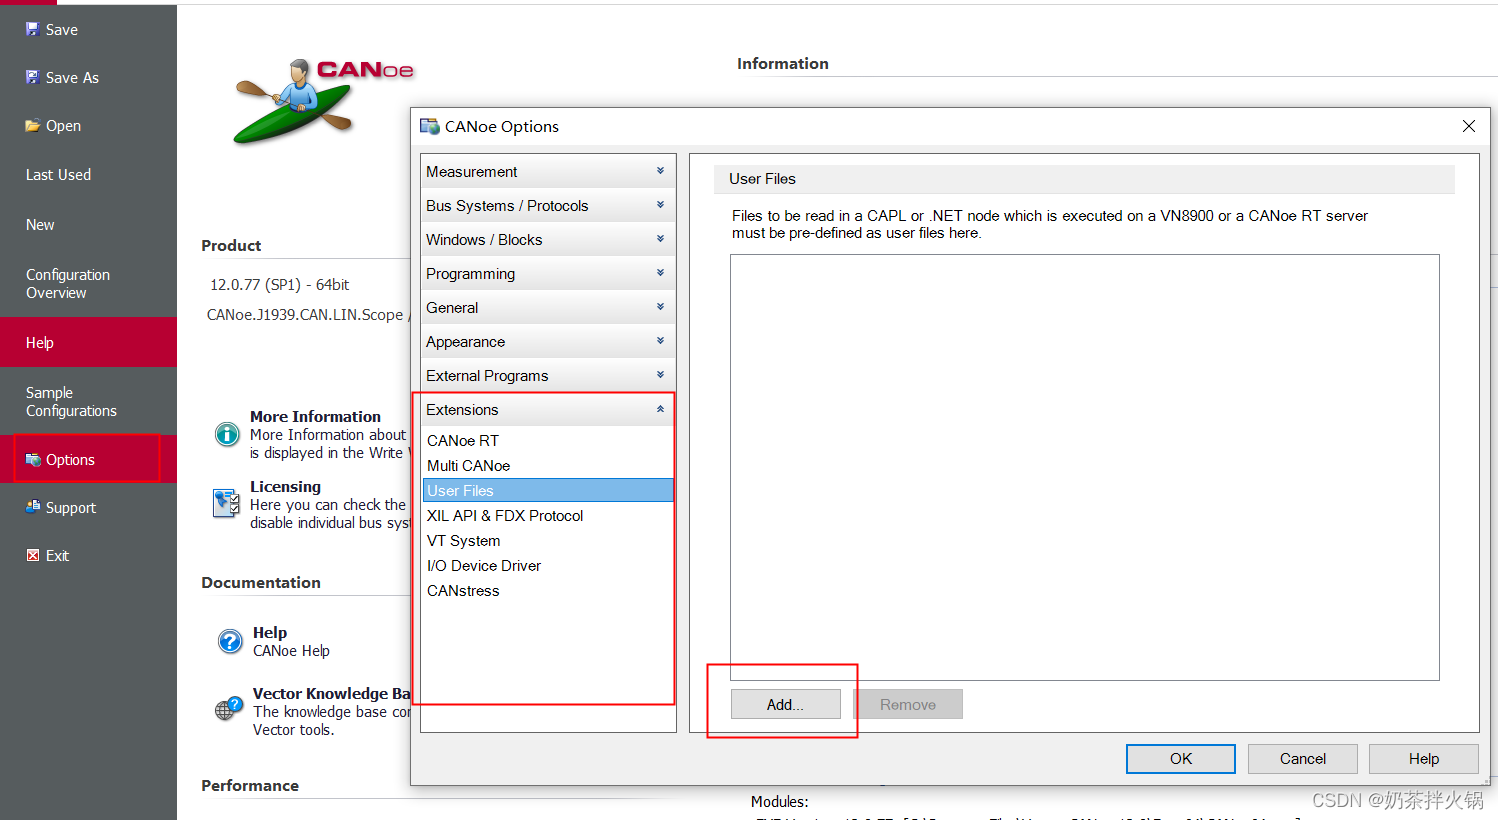Expand the Programming section chevron
The image size is (1498, 820).
coord(660,273)
